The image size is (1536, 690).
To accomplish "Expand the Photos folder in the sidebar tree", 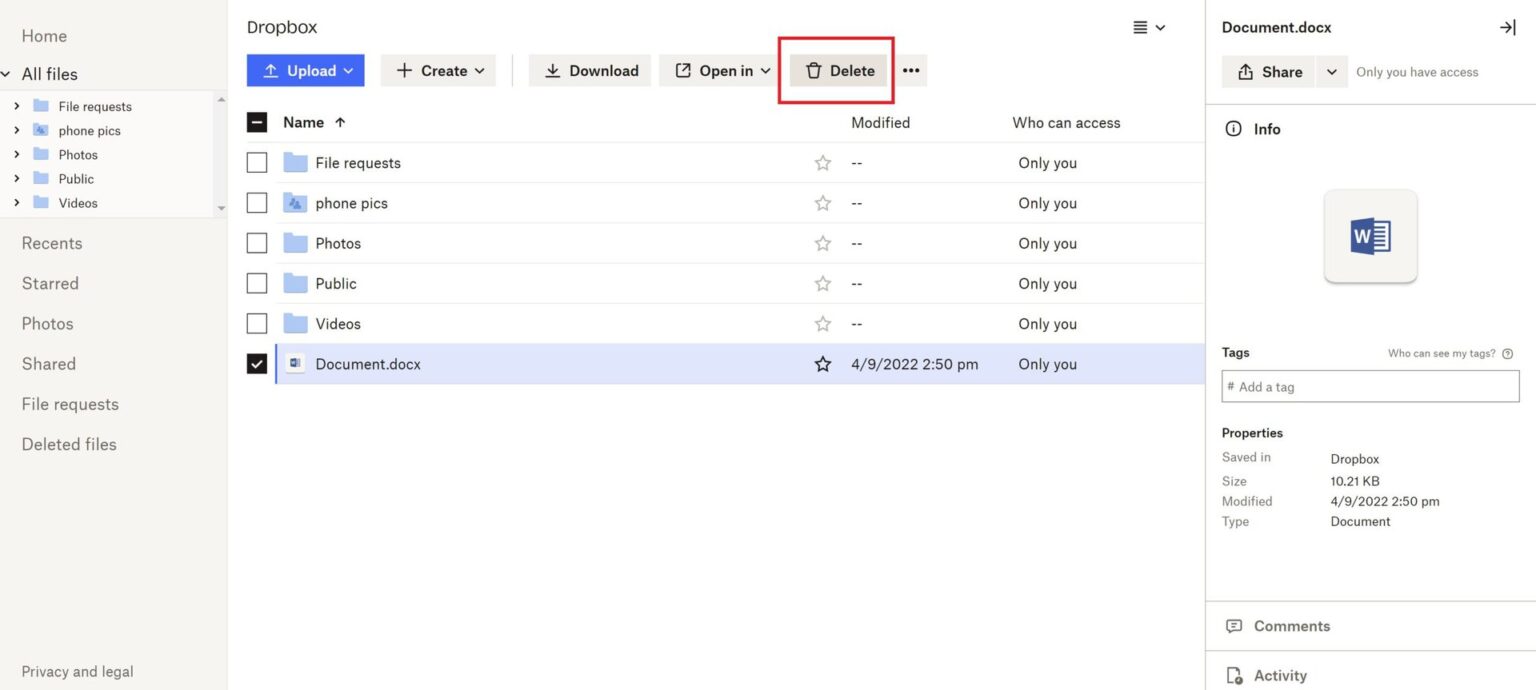I will point(18,154).
